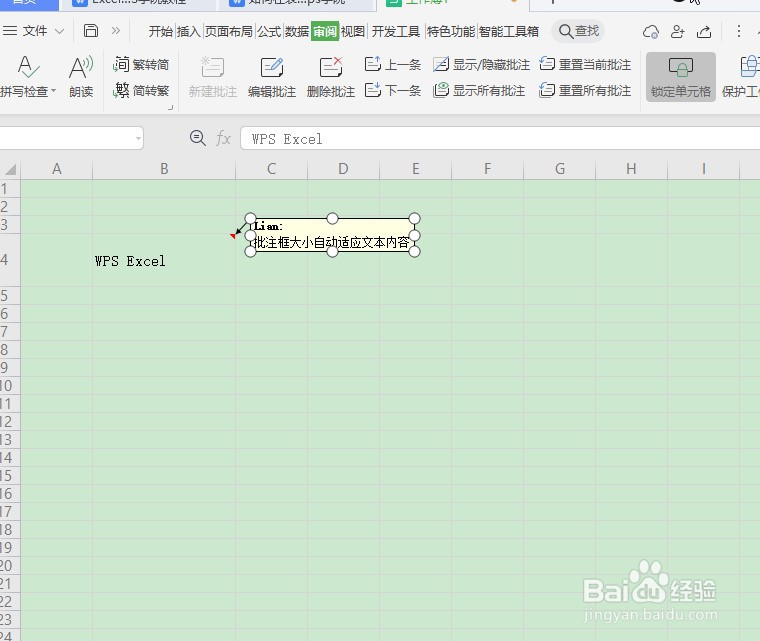760x641 pixels.
Task: Click the 编辑批注 button
Action: (271, 77)
